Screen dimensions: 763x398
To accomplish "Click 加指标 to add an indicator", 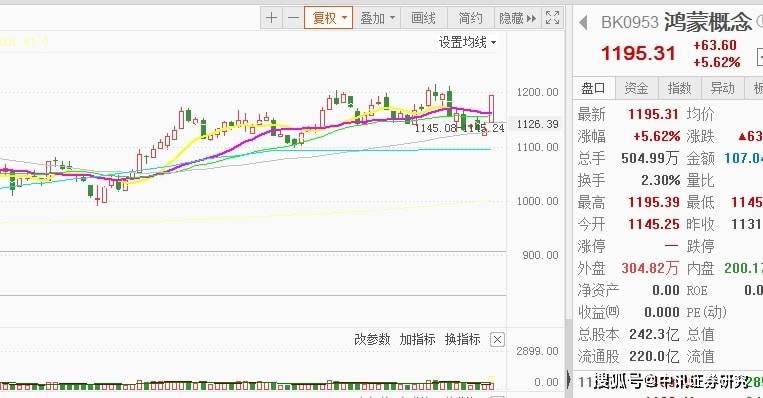I will [418, 339].
